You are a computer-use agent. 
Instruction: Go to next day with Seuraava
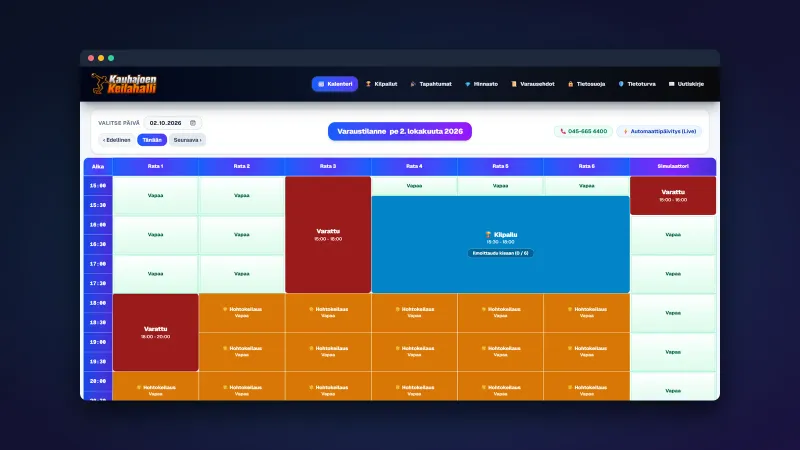point(187,140)
